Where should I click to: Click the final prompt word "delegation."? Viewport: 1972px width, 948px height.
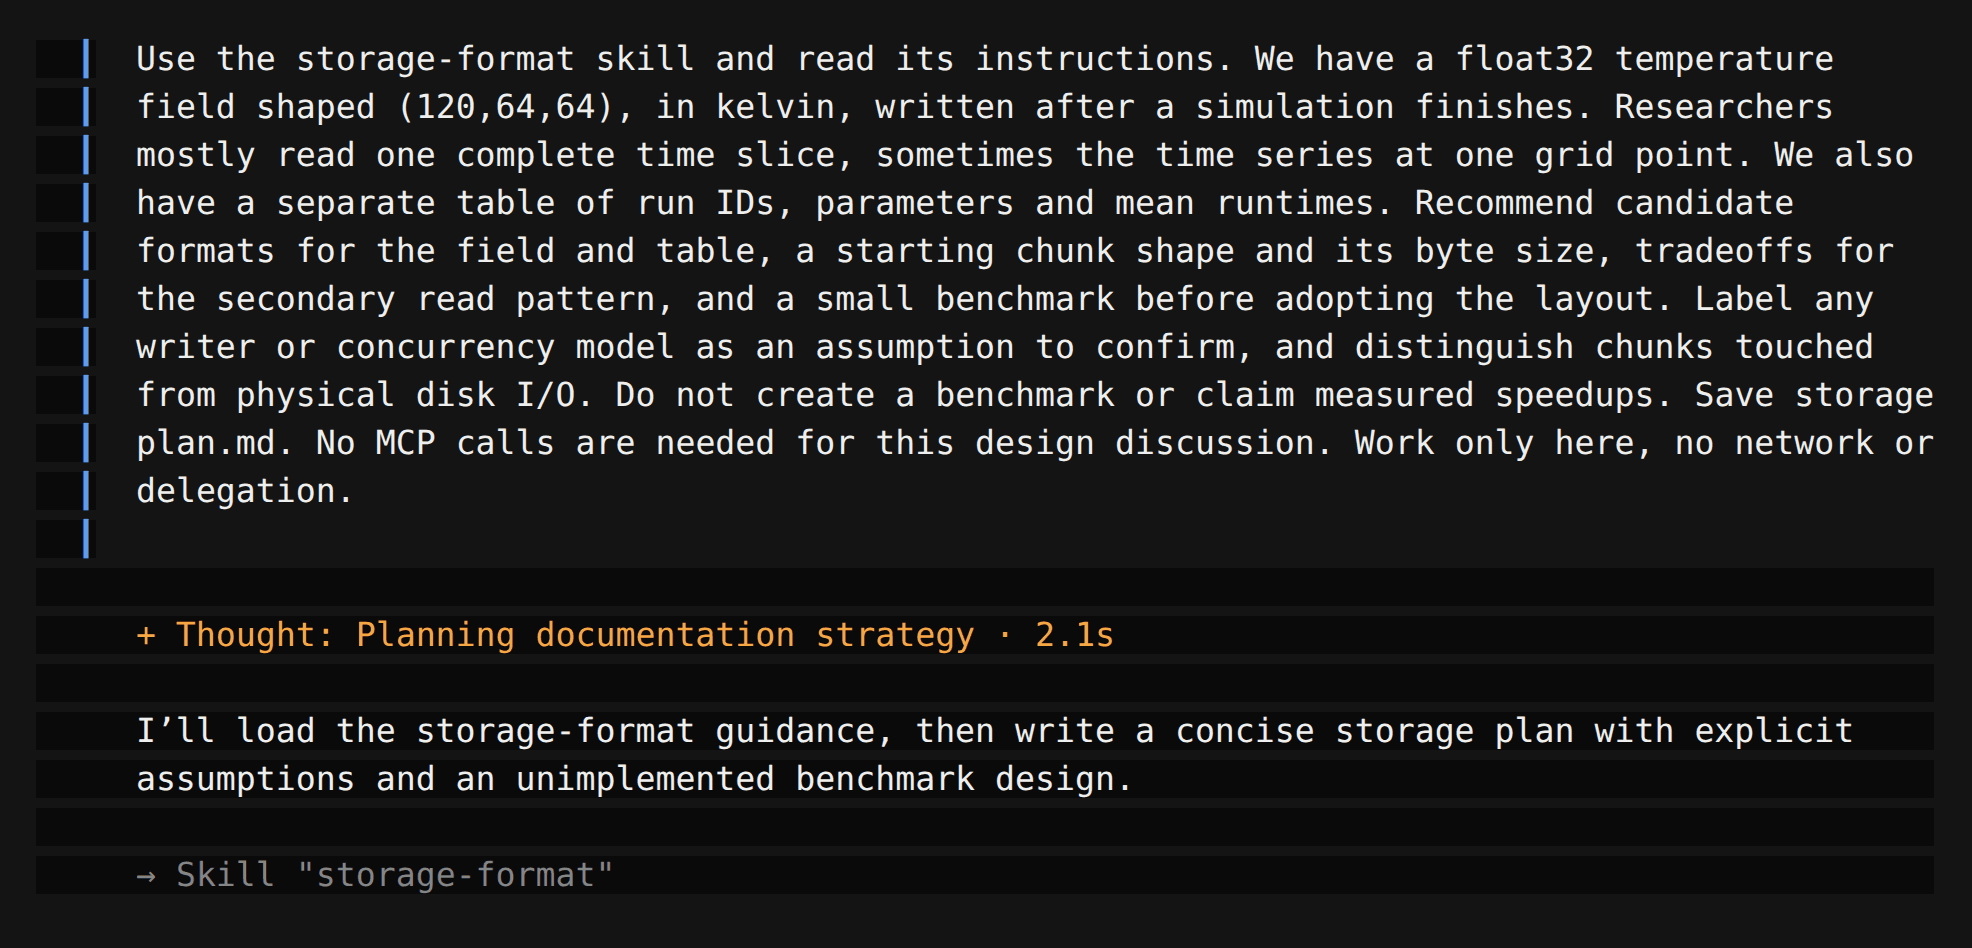coord(245,491)
